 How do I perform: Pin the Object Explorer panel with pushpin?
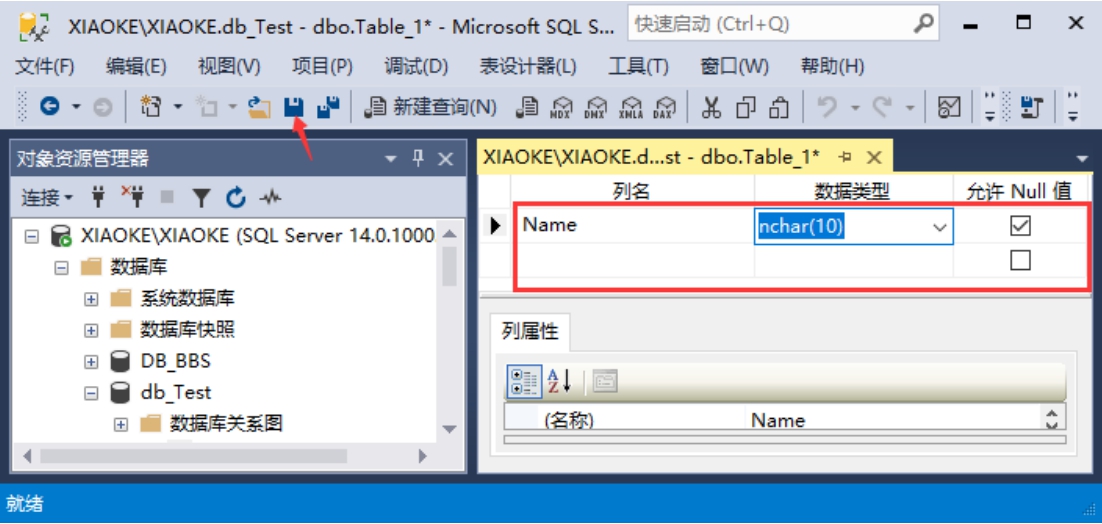pyautogui.click(x=418, y=159)
